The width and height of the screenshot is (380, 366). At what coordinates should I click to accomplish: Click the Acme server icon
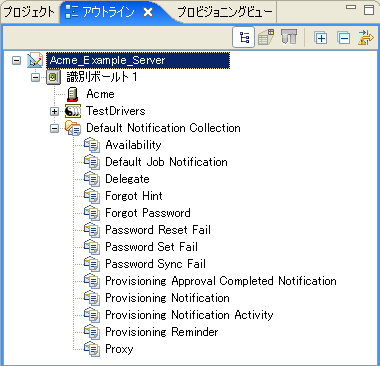click(72, 94)
